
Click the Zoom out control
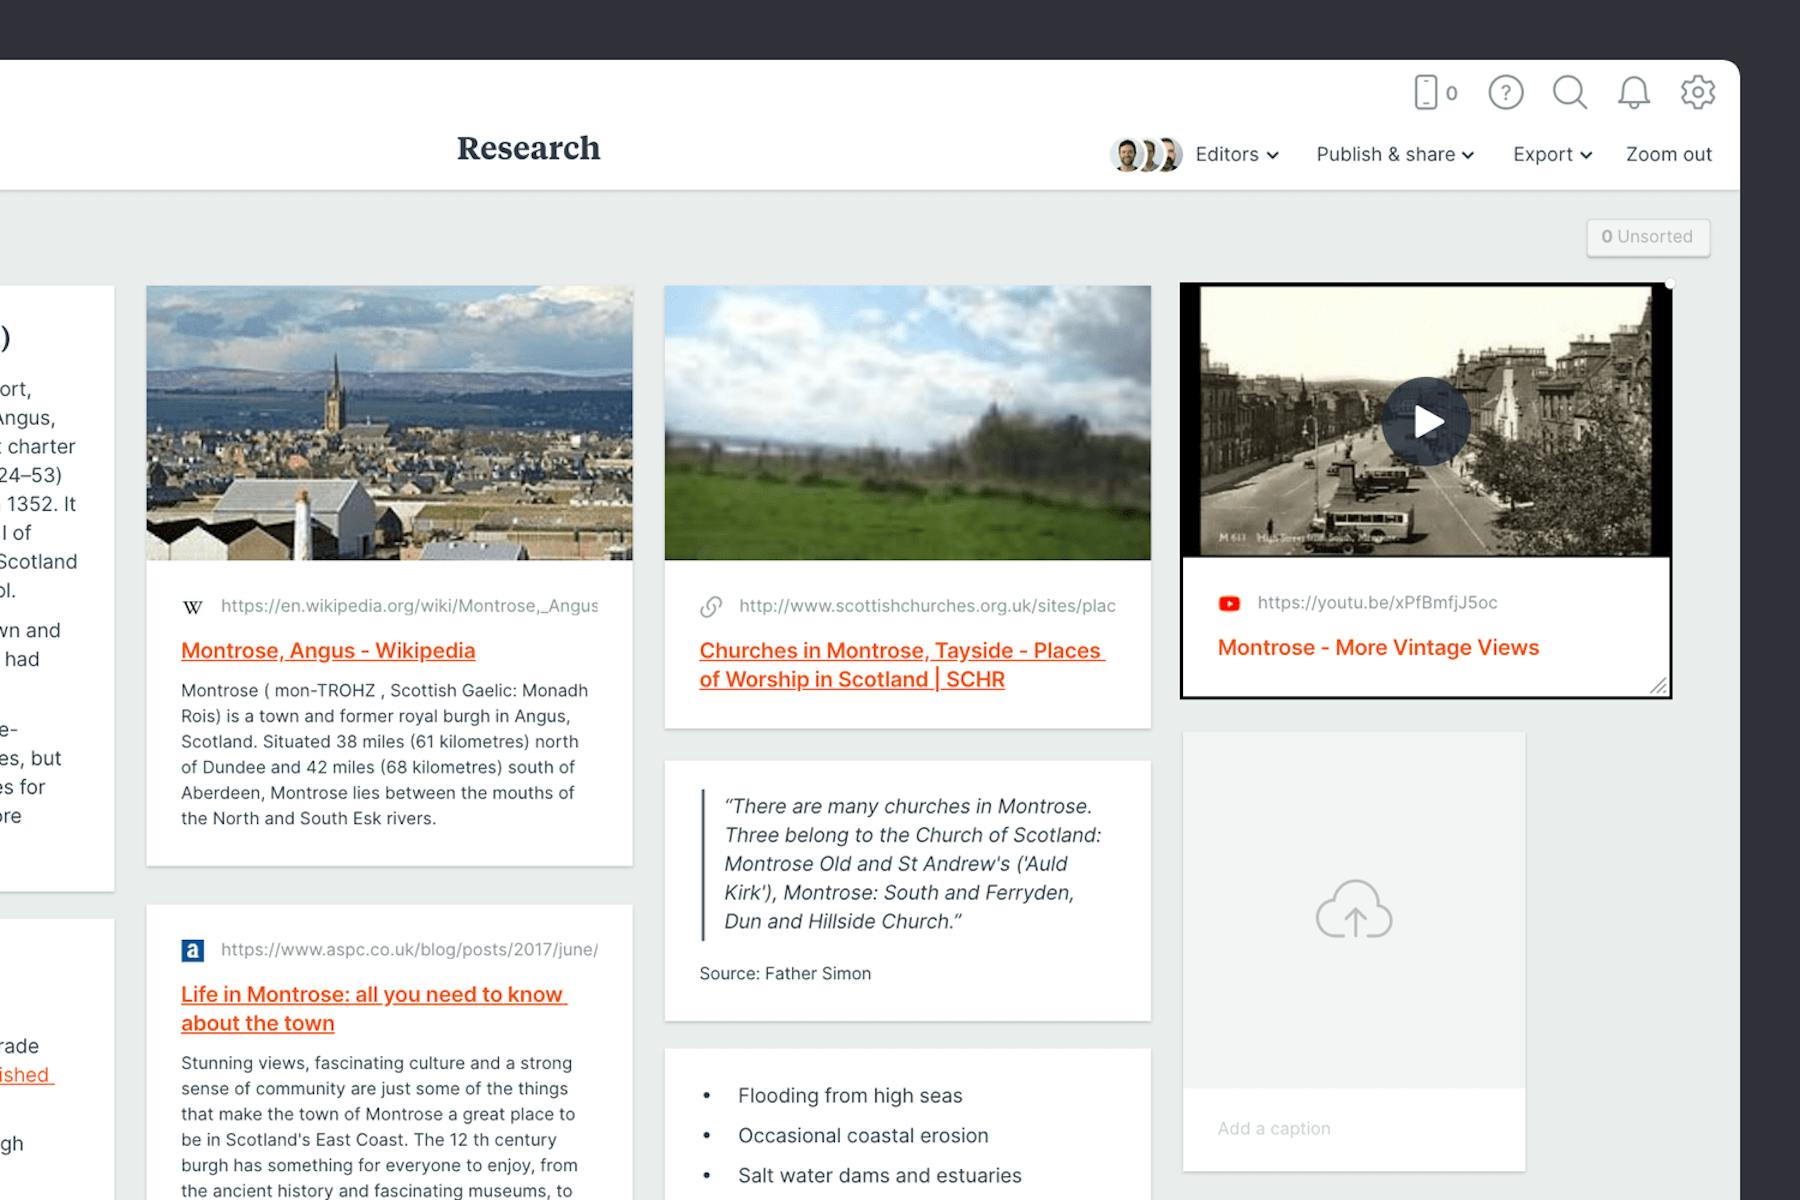click(1668, 154)
